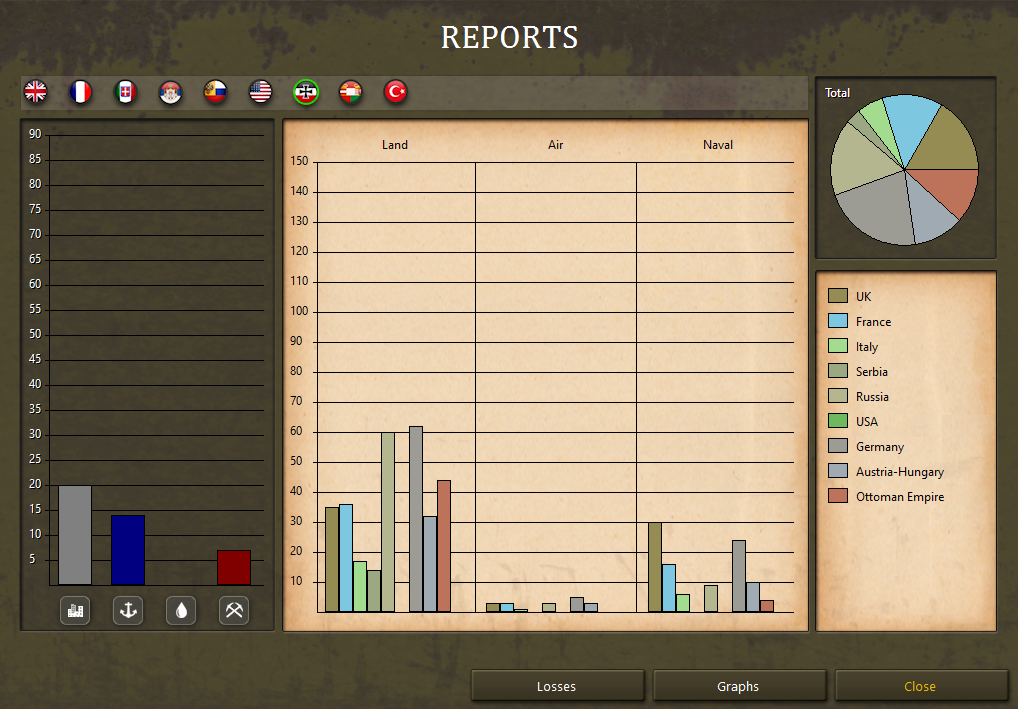
Task: Click the UK olive Naval bar
Action: tap(654, 567)
